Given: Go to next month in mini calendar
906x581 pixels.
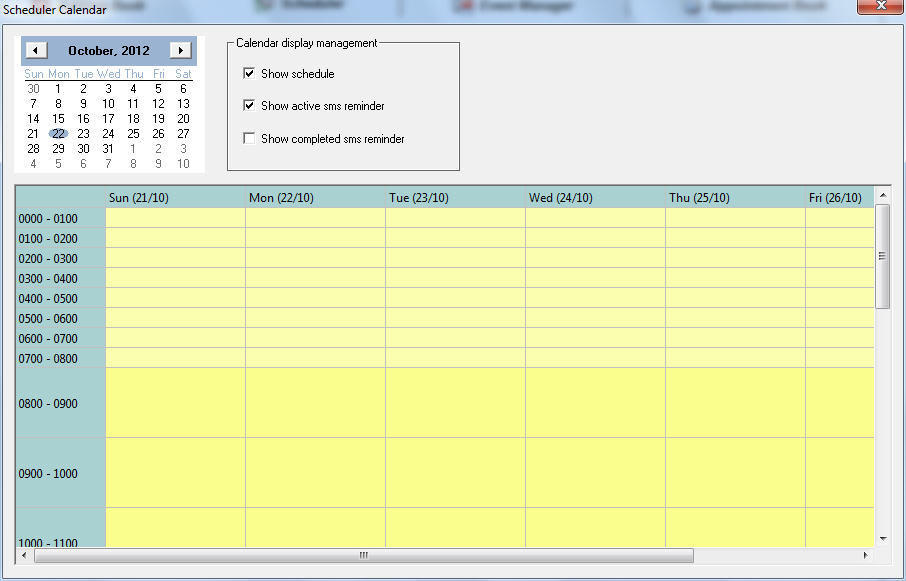Looking at the screenshot, I should [x=180, y=50].
